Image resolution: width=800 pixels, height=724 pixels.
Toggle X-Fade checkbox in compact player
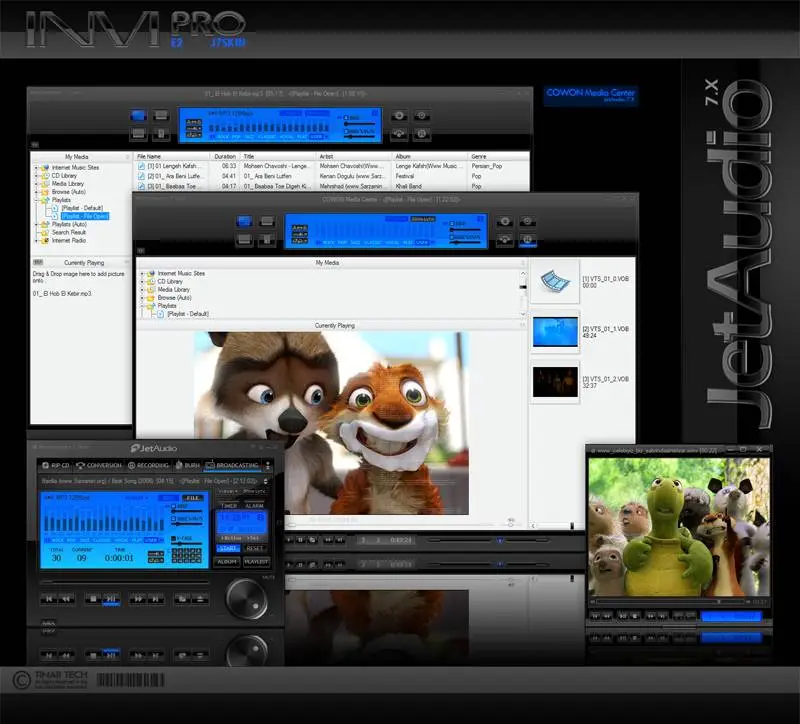point(174,538)
